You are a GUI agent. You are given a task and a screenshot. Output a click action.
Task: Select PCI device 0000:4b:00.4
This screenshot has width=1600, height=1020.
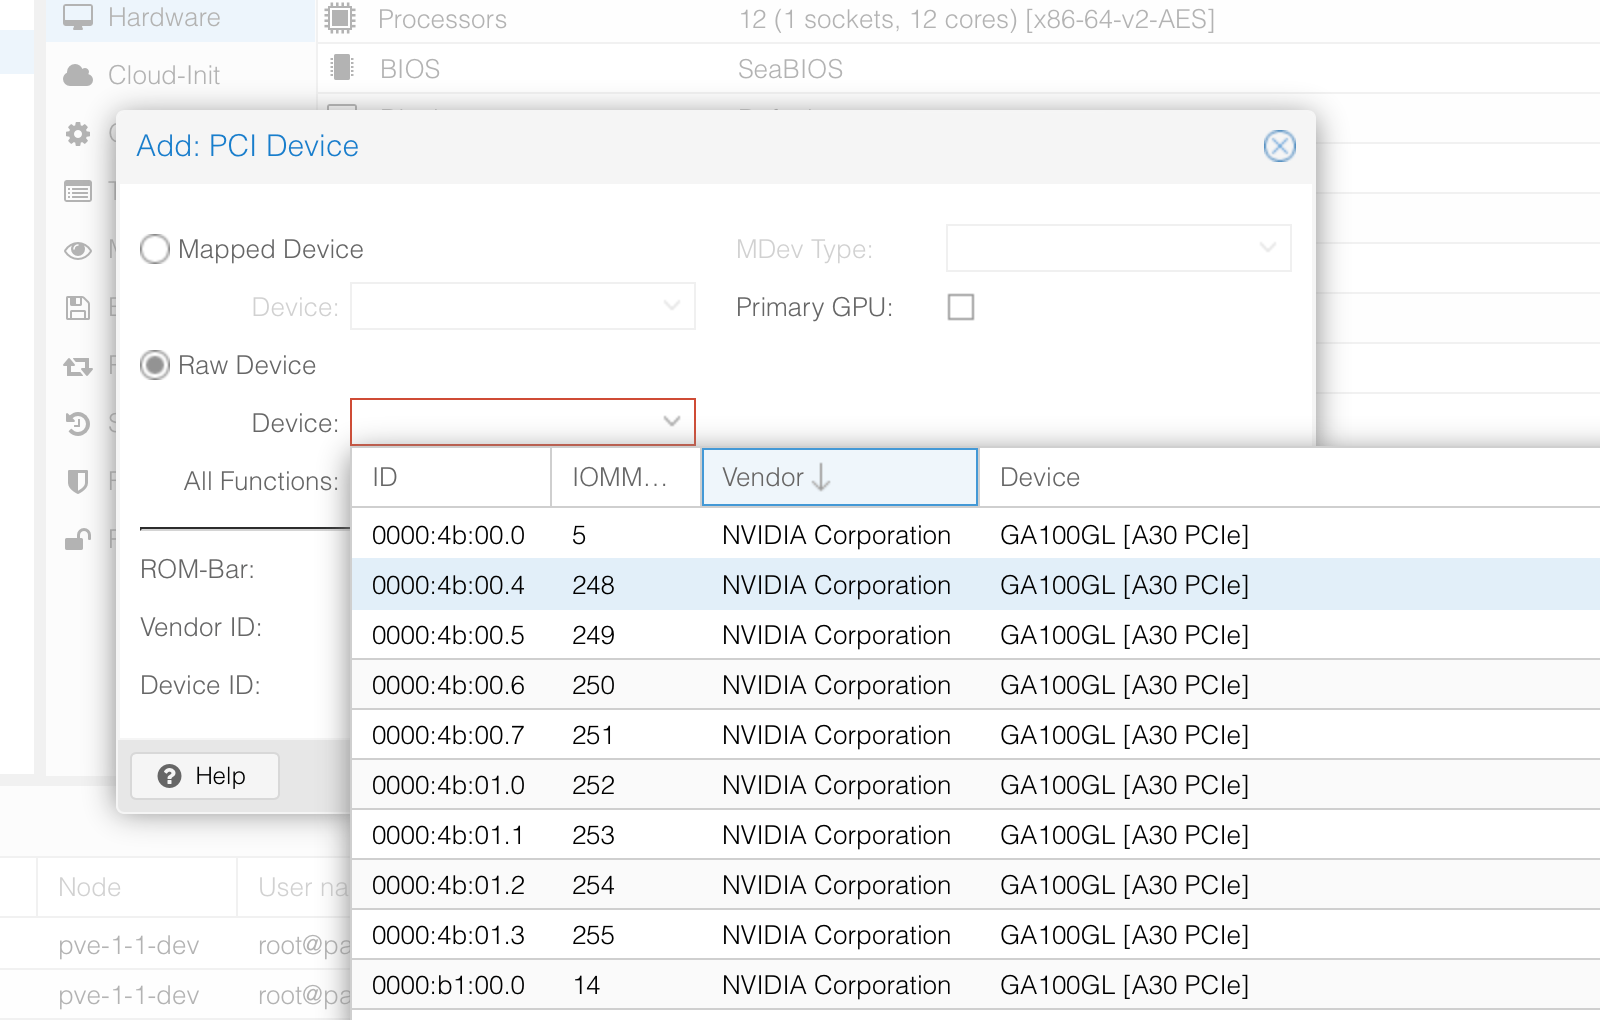976,585
